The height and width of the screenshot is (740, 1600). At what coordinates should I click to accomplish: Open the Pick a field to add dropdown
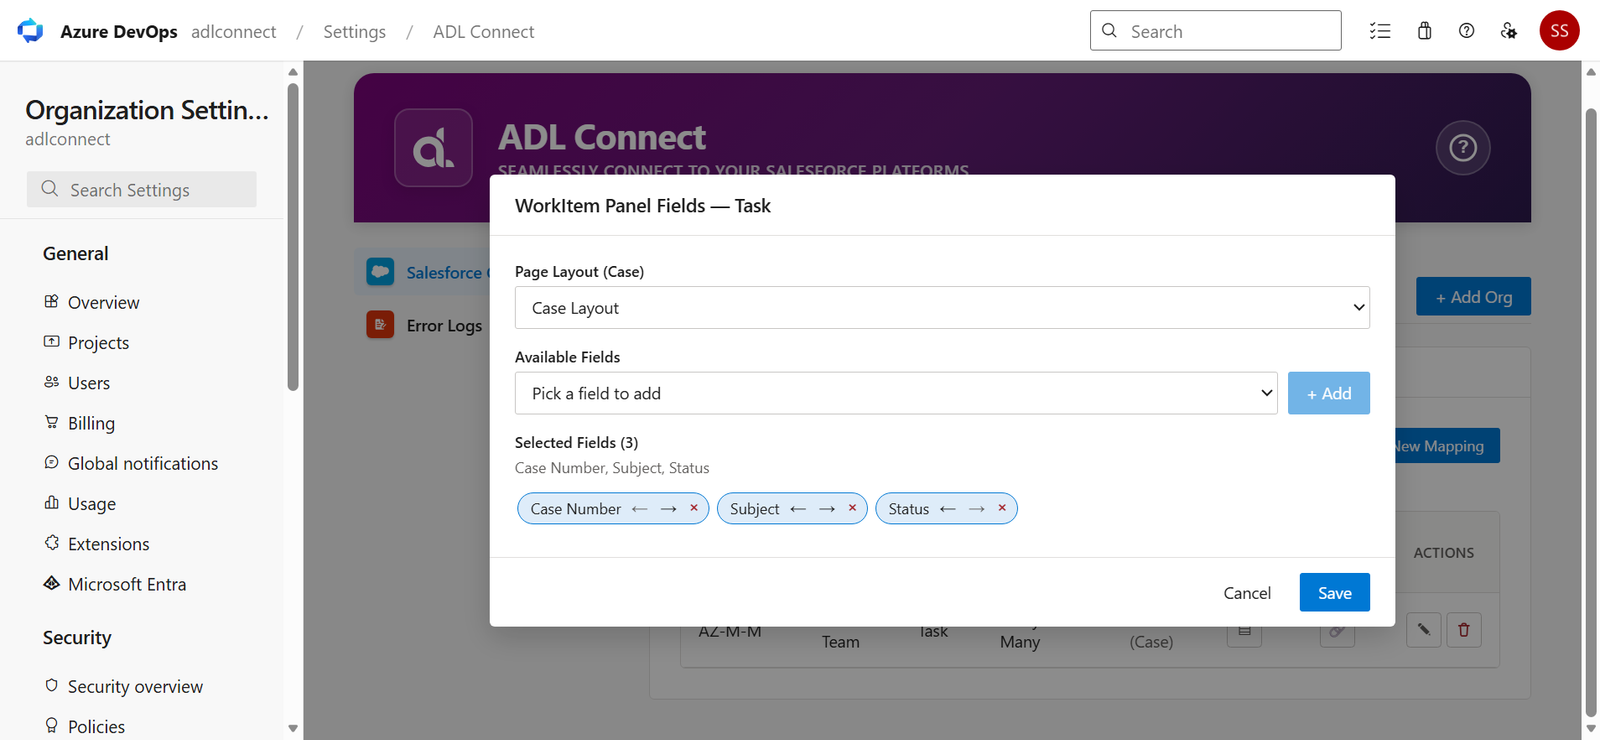click(896, 393)
